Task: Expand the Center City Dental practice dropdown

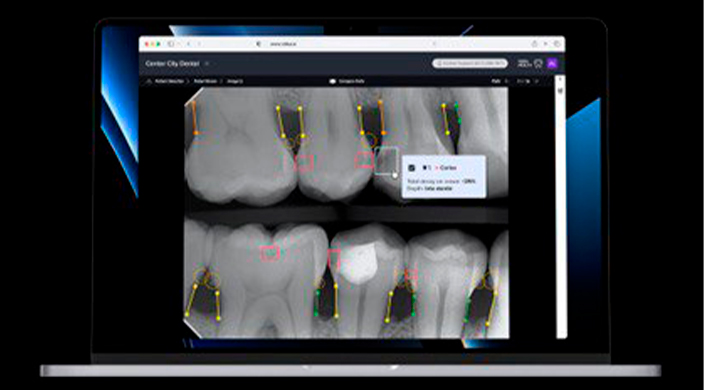Action: 207,64
